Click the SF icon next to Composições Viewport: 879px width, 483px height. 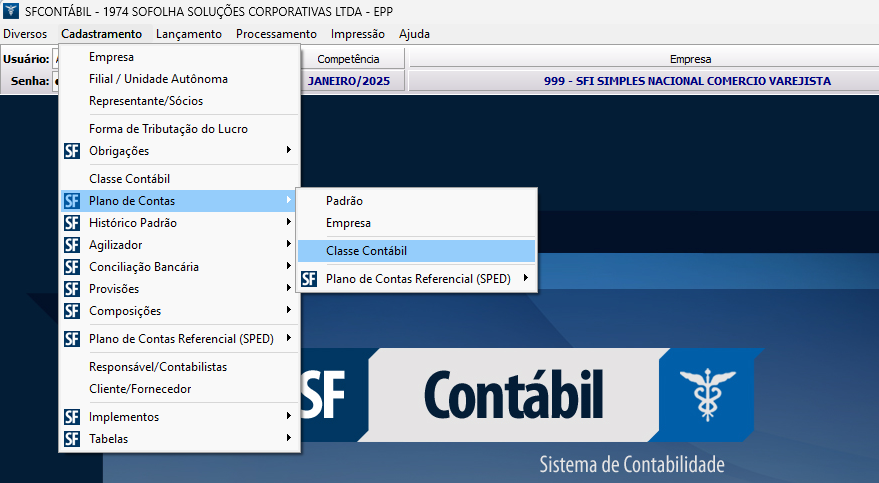click(x=71, y=311)
